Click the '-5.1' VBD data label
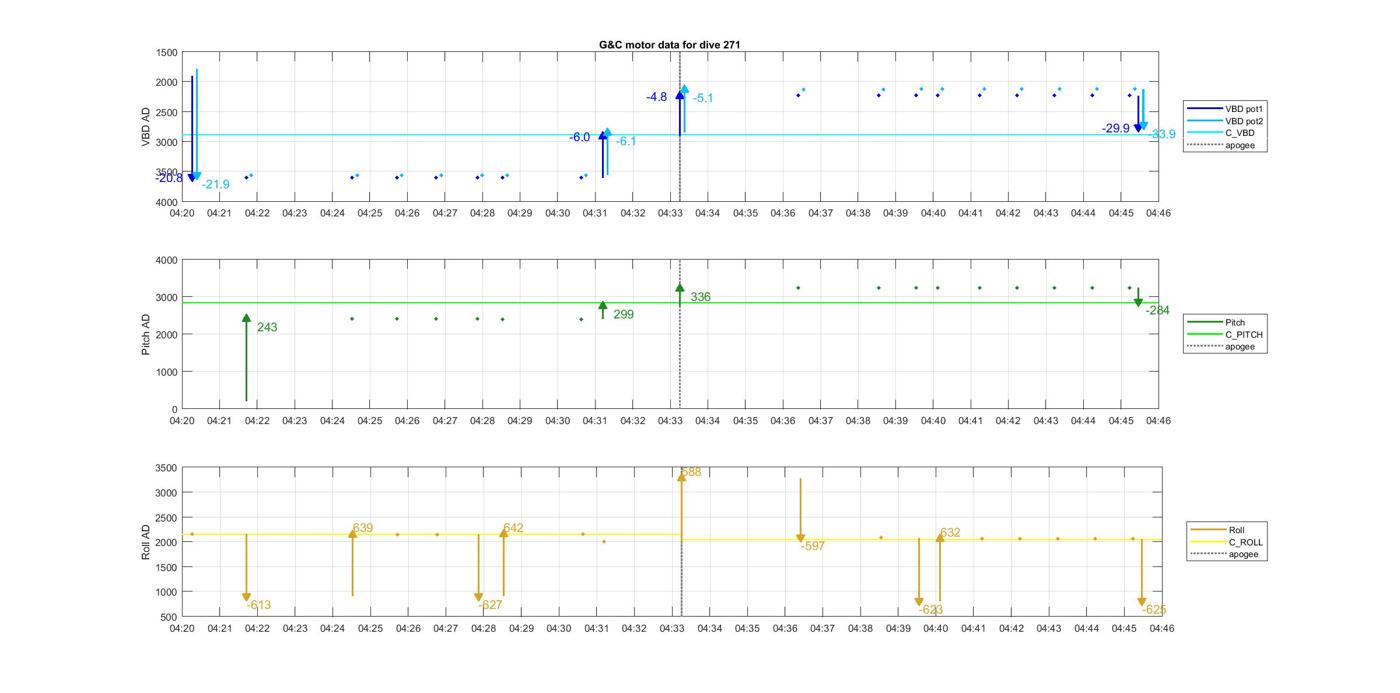The width and height of the screenshot is (1400, 693). 703,98
